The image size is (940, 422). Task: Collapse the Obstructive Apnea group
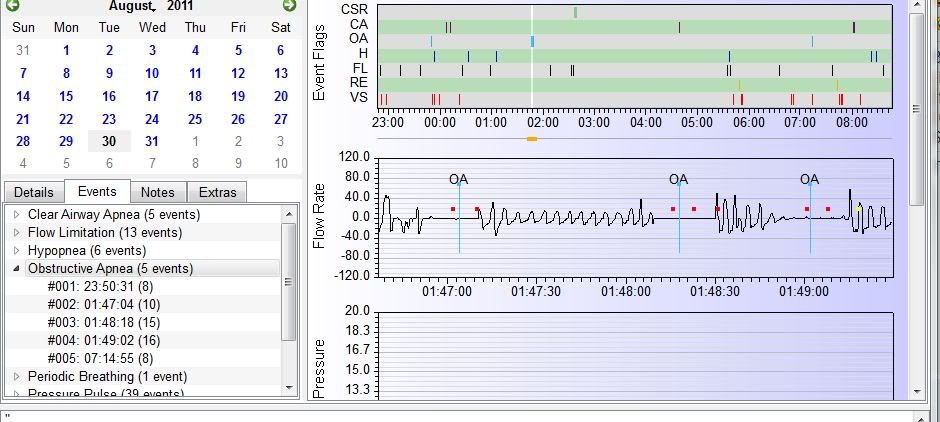point(16,269)
